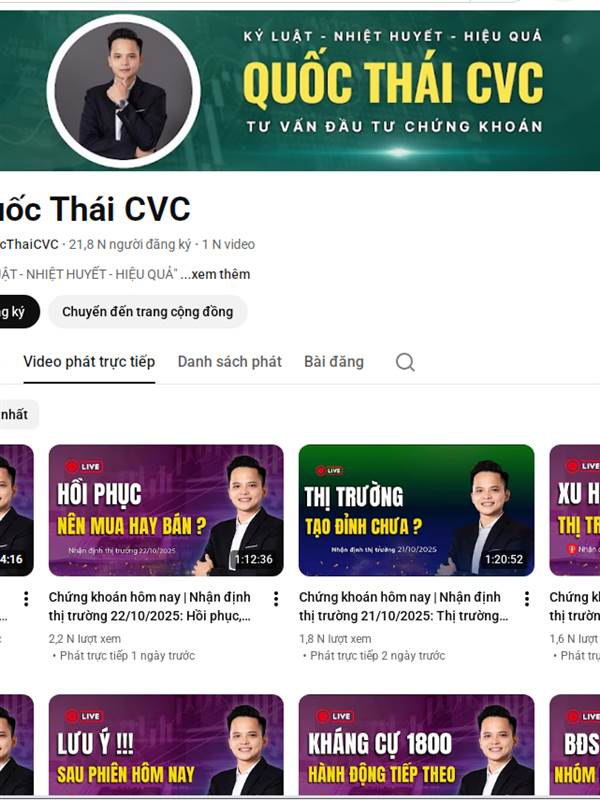Open the Bài đăng tab

point(334,362)
